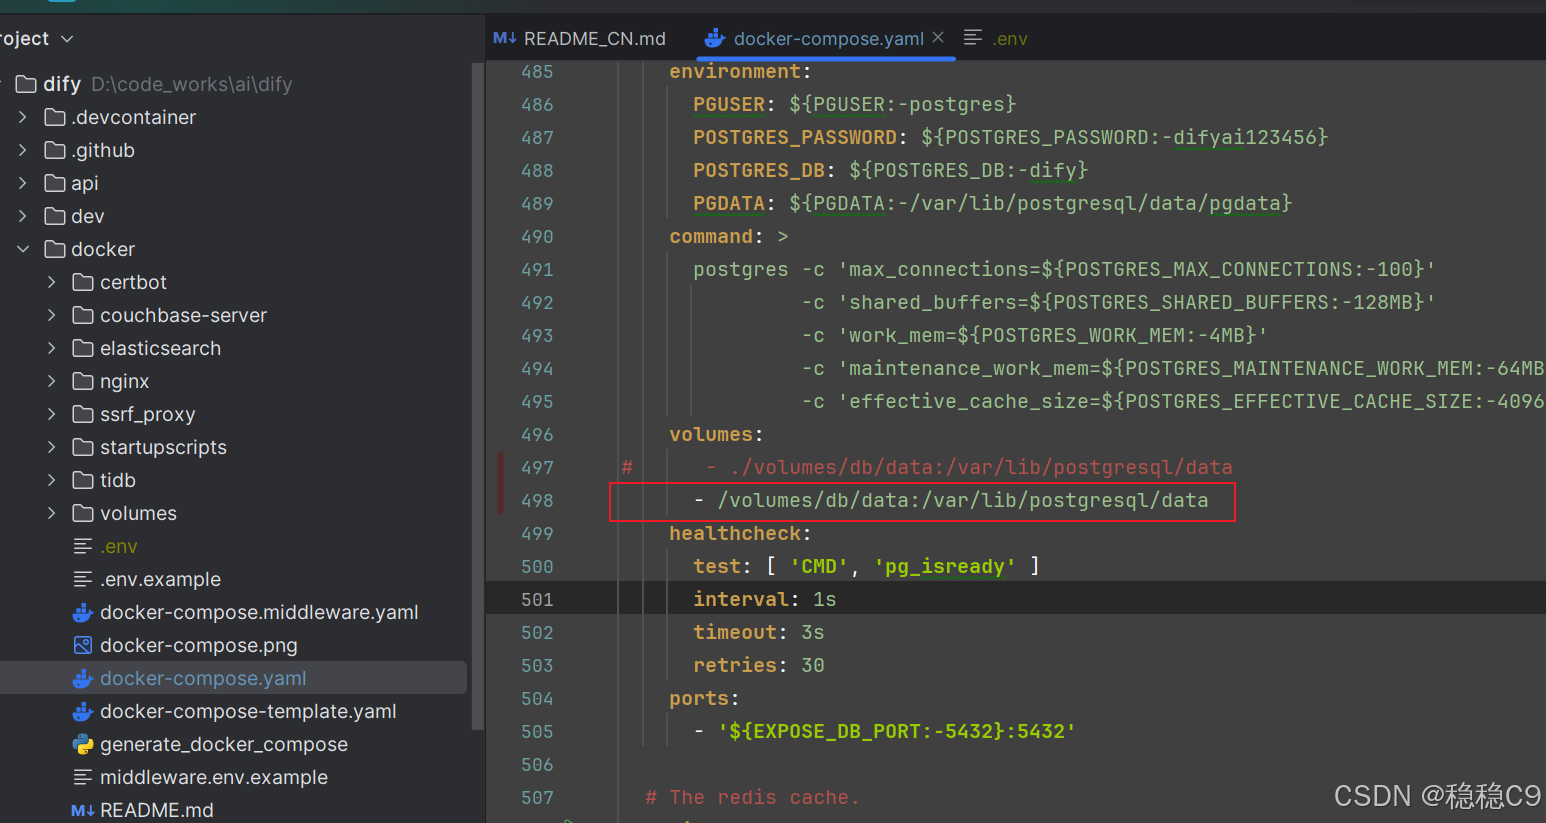Image resolution: width=1546 pixels, height=823 pixels.
Task: Expand the tidb folder arrow
Action: tap(52, 480)
